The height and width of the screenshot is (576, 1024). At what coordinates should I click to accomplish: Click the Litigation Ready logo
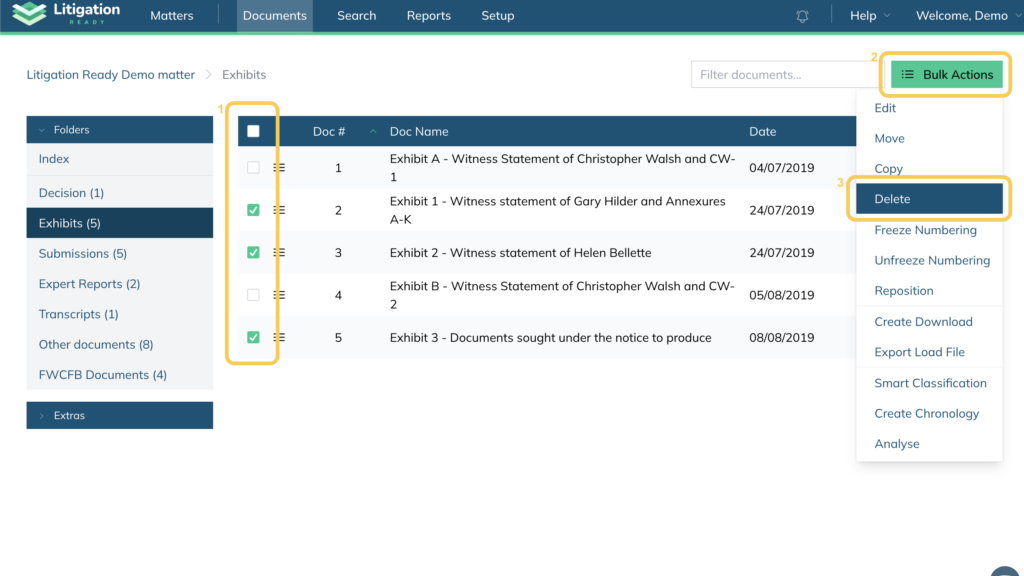pyautogui.click(x=66, y=15)
